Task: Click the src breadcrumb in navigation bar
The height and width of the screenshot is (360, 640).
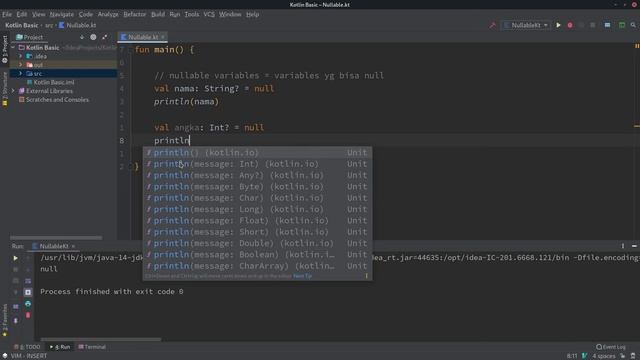Action: [x=49, y=25]
